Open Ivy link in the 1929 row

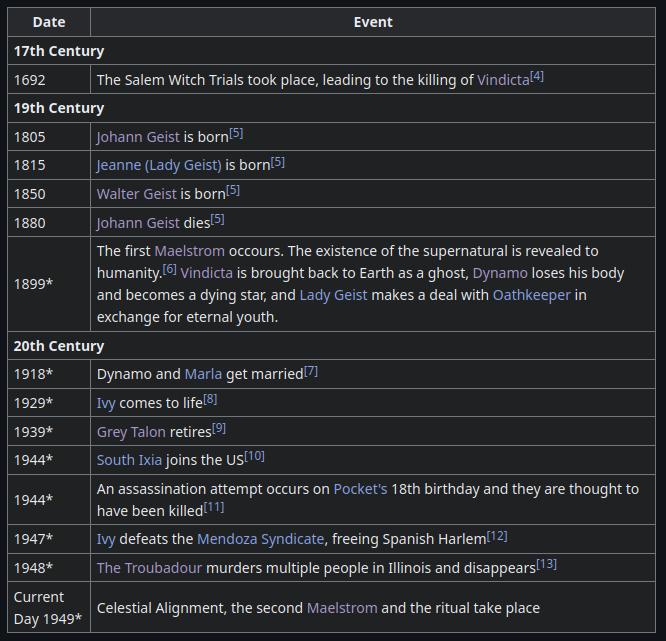click(106, 403)
